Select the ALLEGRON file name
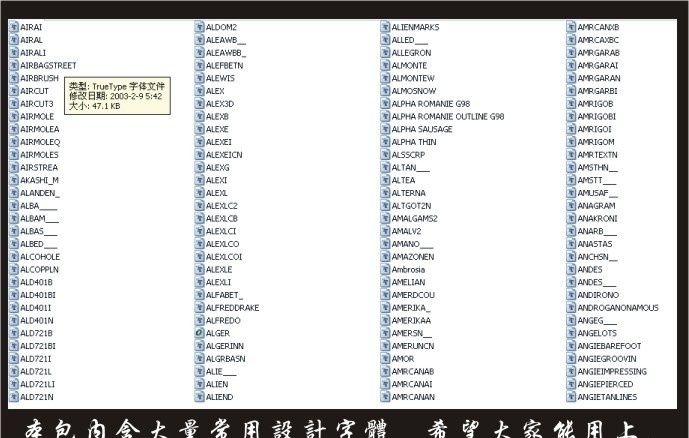This screenshot has width=689, height=438. click(x=411, y=53)
